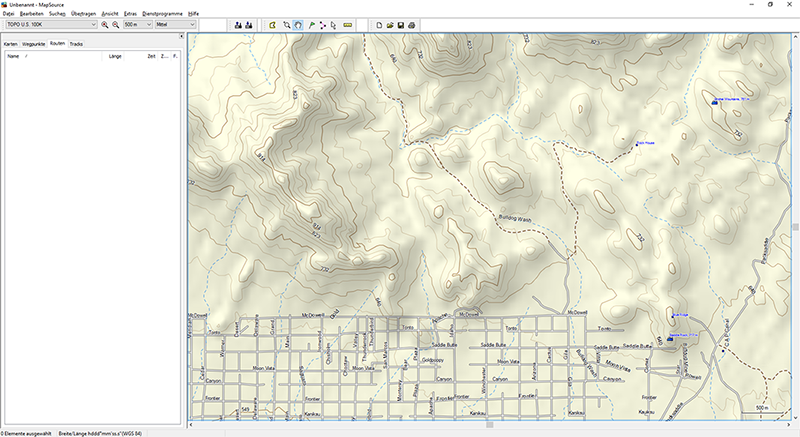Click the zoom out magnifier icon
The height and width of the screenshot is (437, 800).
click(116, 24)
